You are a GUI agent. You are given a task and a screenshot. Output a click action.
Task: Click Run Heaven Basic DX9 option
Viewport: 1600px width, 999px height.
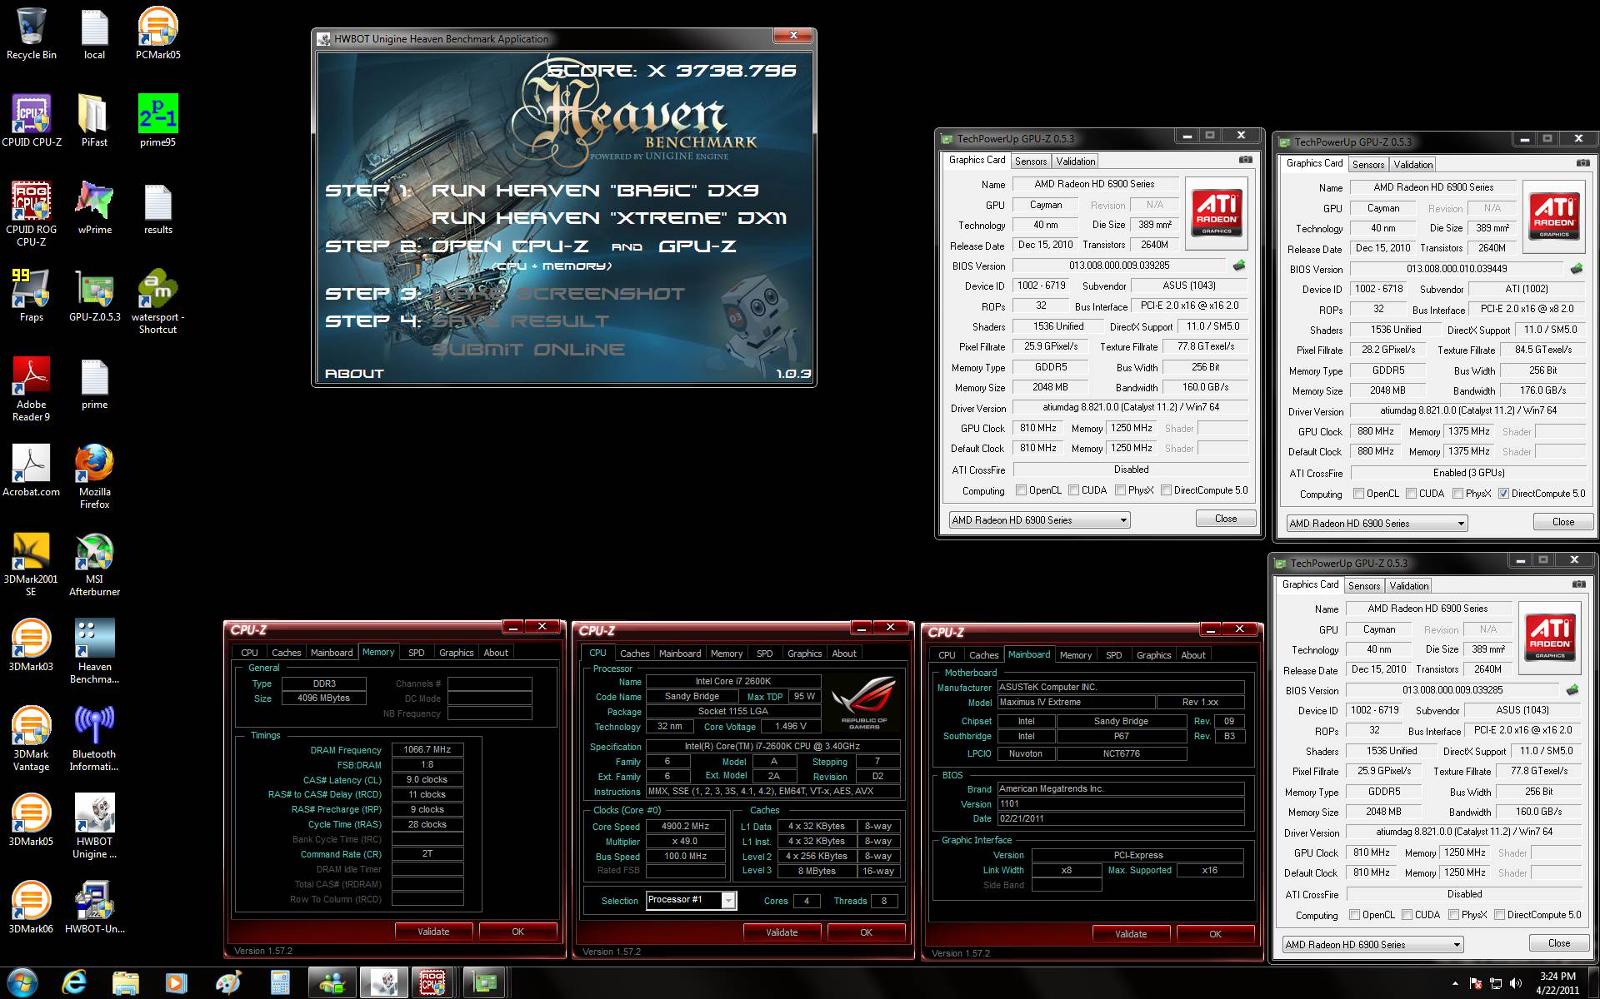point(595,190)
